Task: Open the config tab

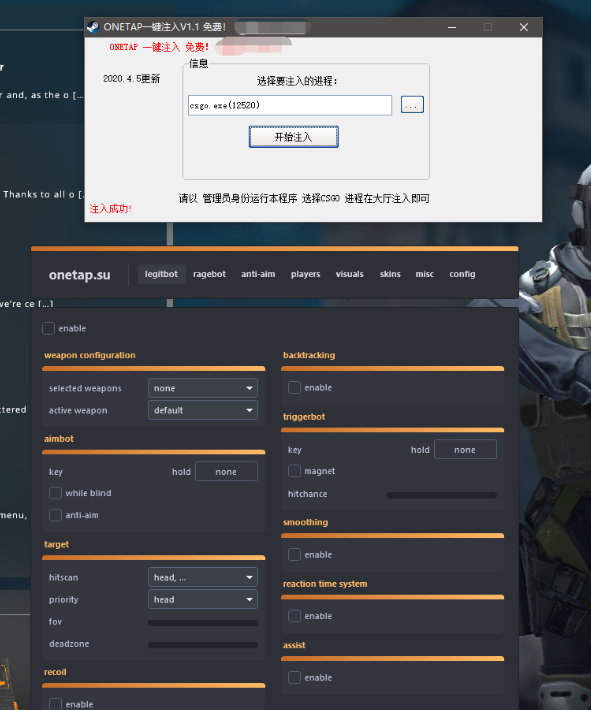Action: pos(462,274)
